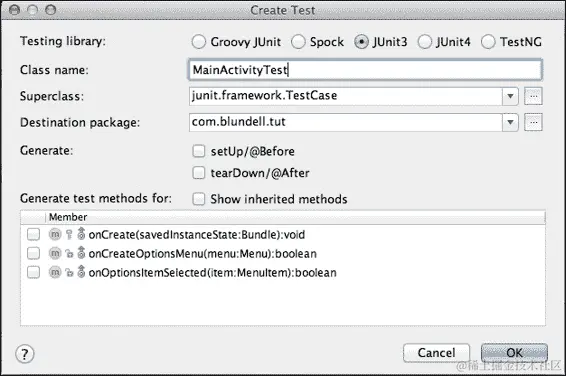Click the method icon beside onCreateOptionsMenu
Viewport: 566px width, 376px height.
(x=55, y=253)
